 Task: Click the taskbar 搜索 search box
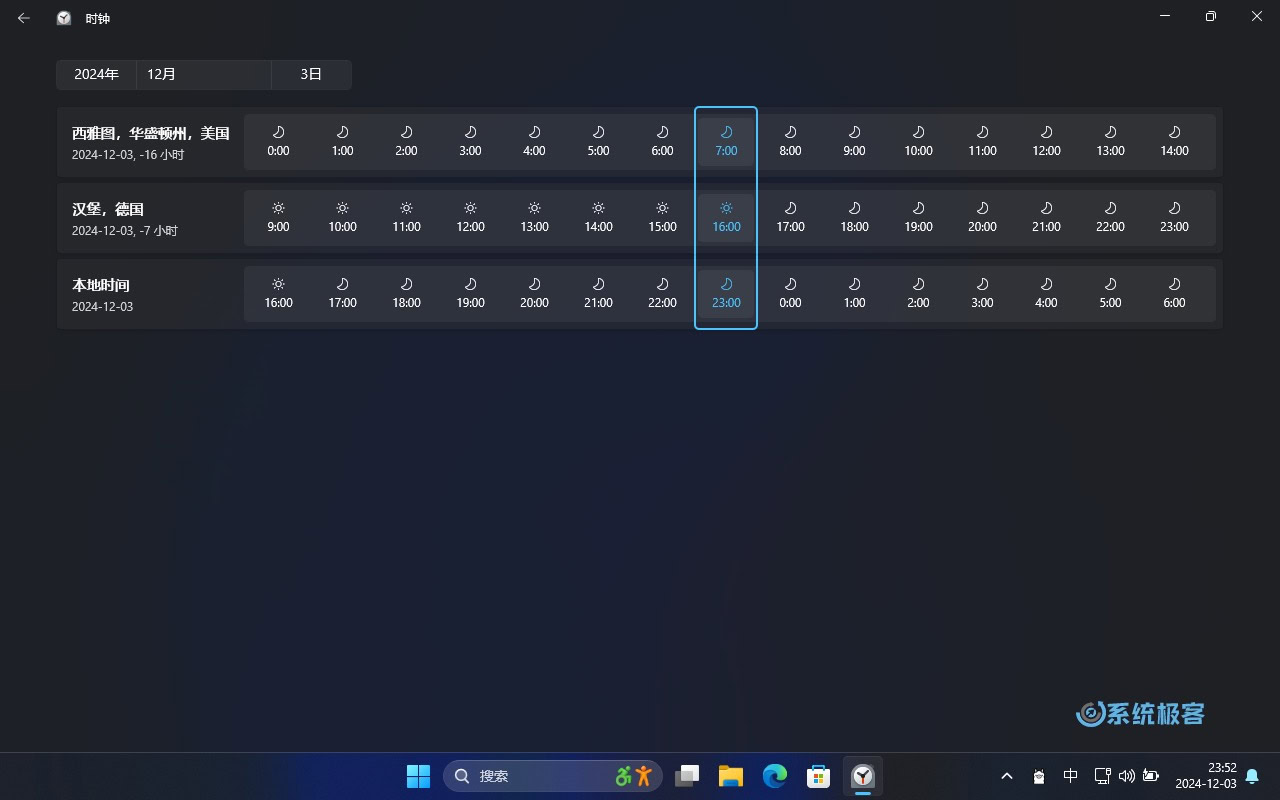(x=553, y=776)
